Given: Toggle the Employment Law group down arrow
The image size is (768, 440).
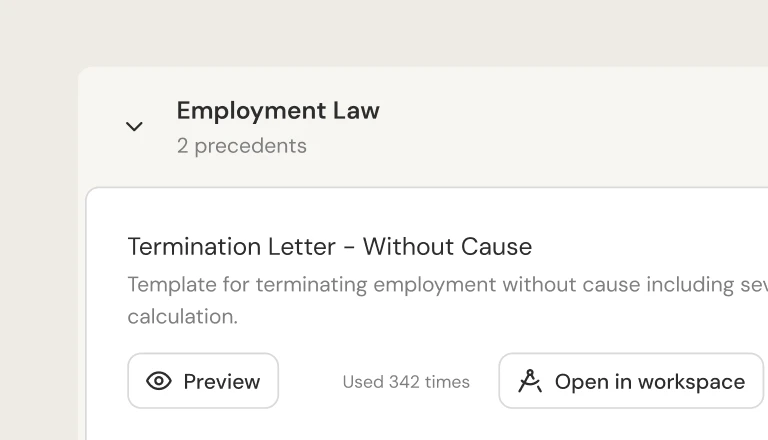Looking at the screenshot, I should pos(134,127).
